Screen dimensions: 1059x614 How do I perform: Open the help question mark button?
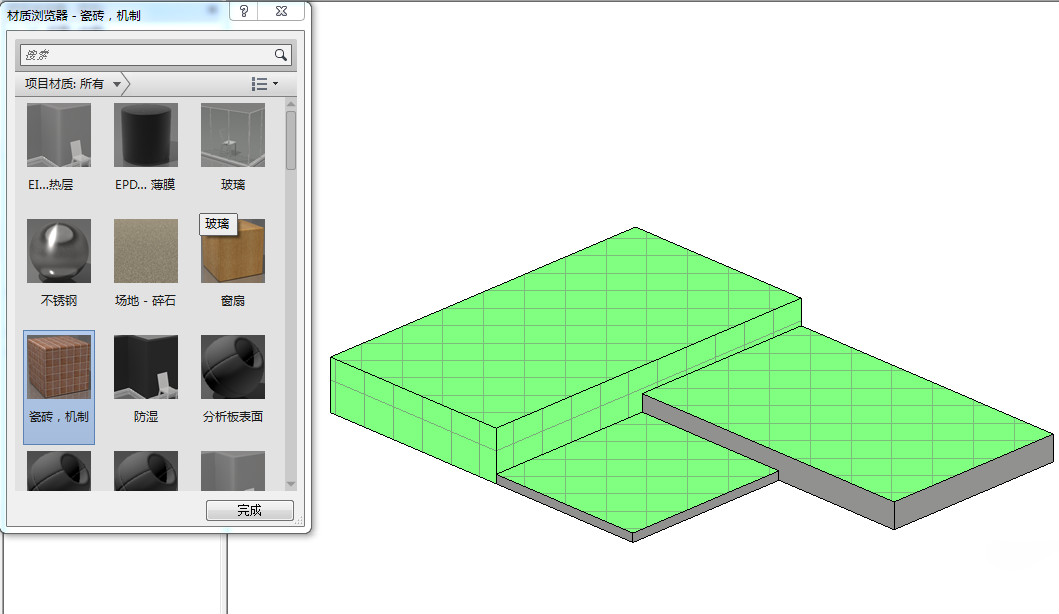coord(245,11)
